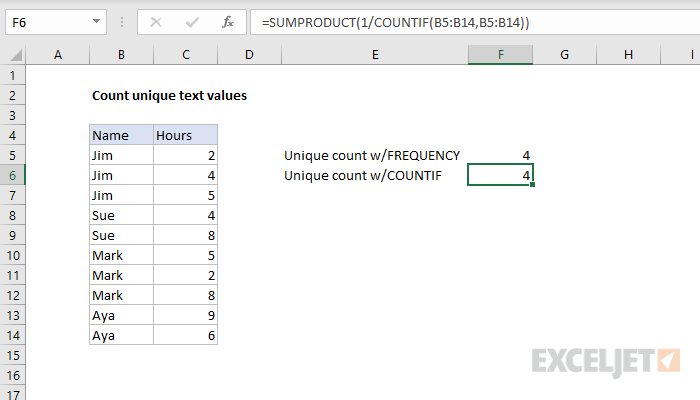
Task: Select column A header
Action: 58,55
